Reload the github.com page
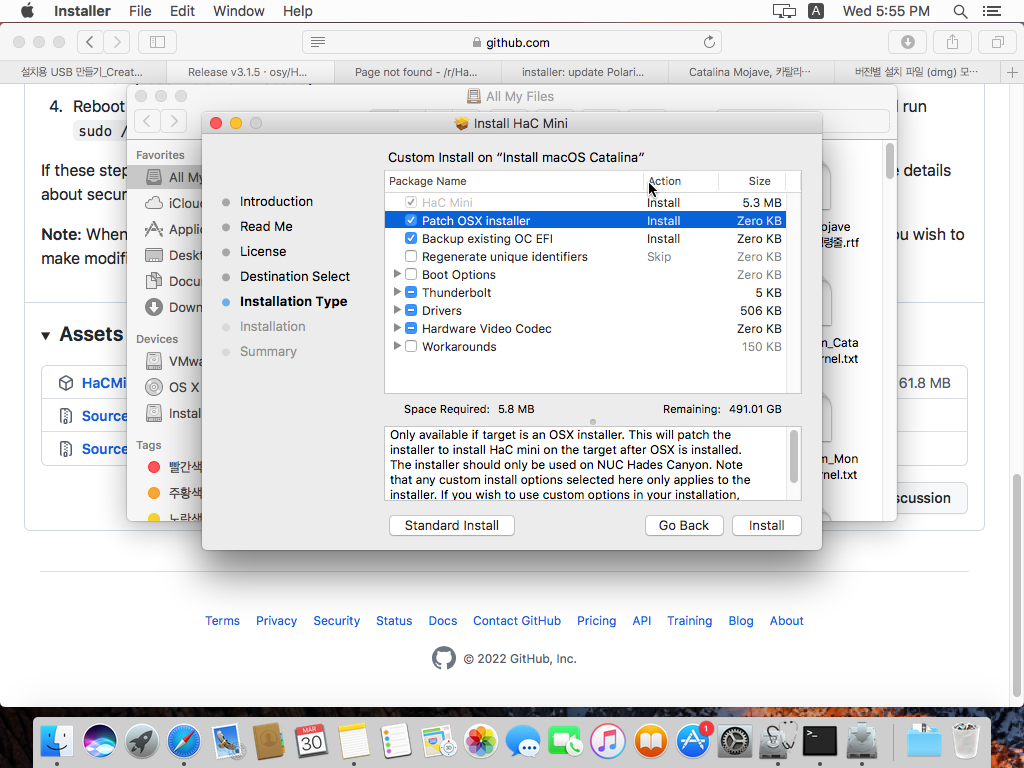 click(709, 42)
